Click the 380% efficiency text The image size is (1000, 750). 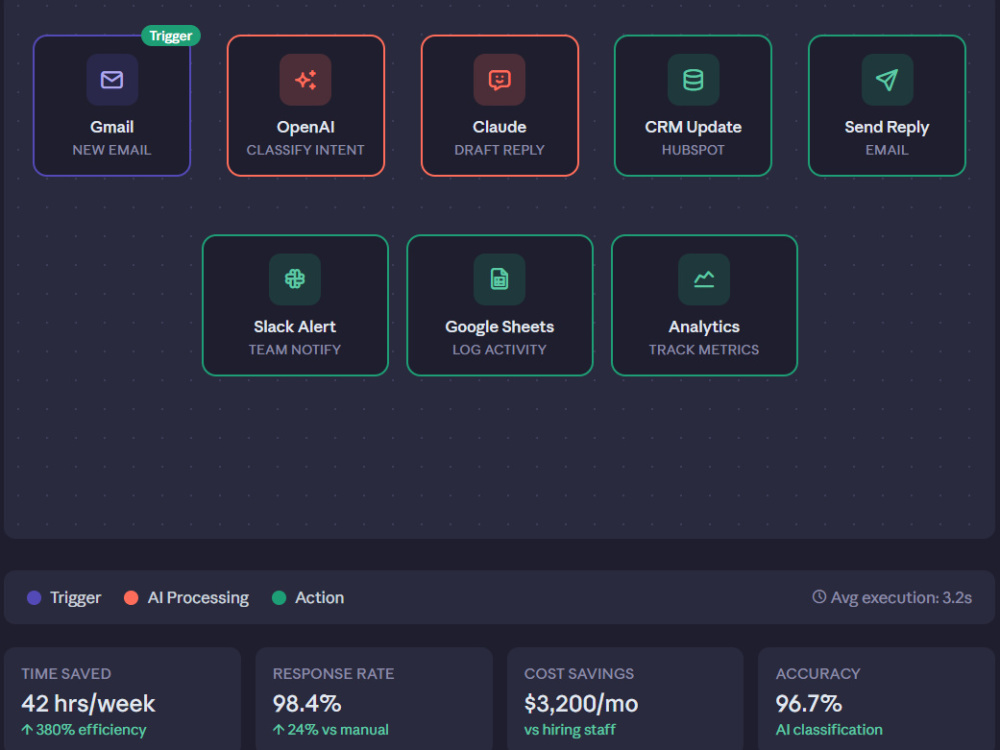91,730
